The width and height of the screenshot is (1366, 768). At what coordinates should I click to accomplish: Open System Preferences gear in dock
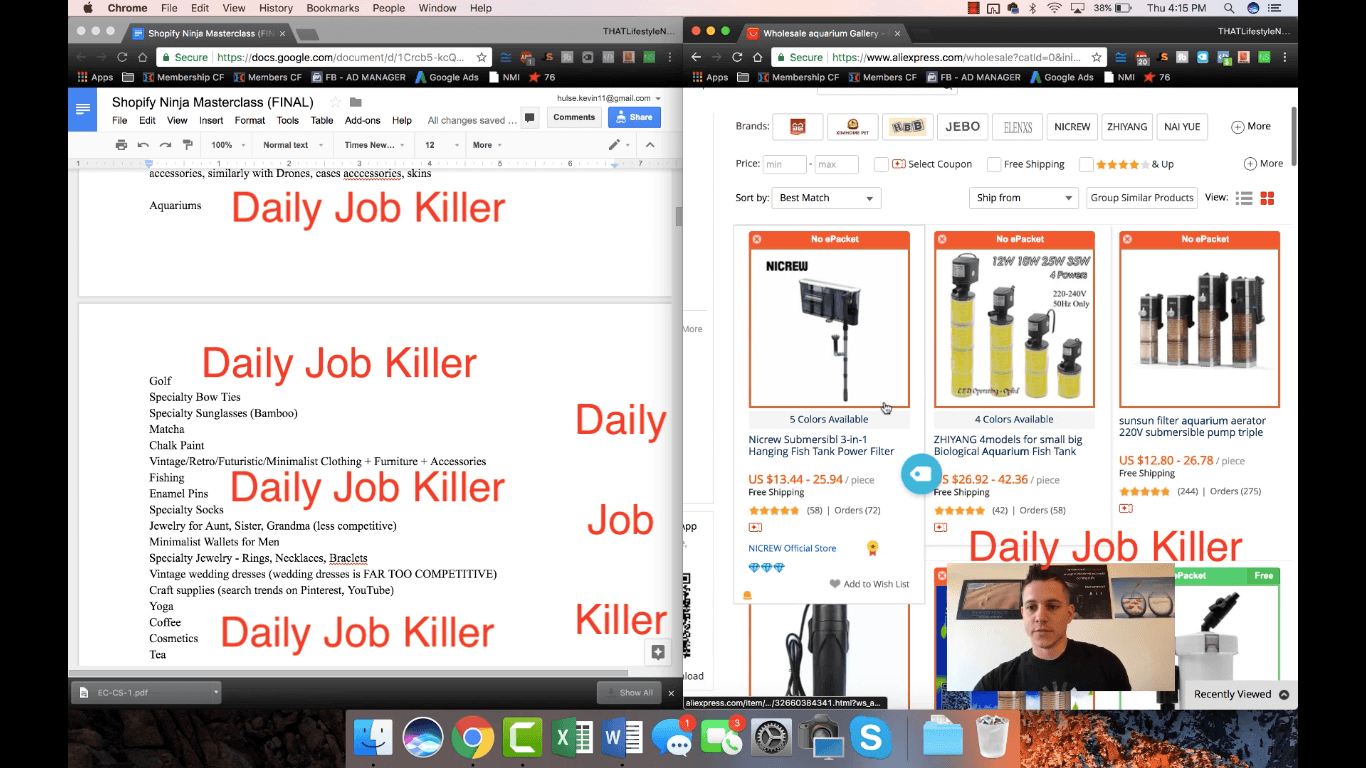click(771, 739)
